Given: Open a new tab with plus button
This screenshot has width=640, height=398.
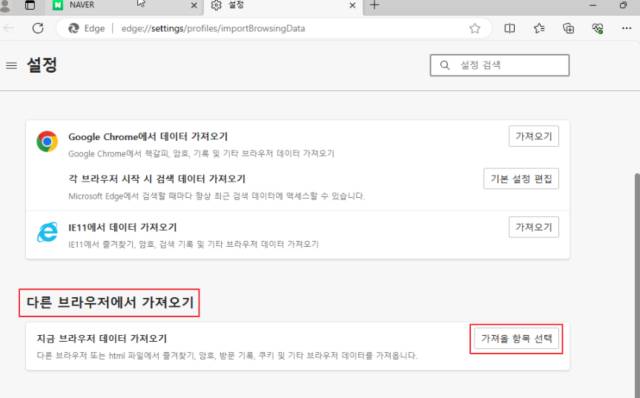Looking at the screenshot, I should pos(374,5).
